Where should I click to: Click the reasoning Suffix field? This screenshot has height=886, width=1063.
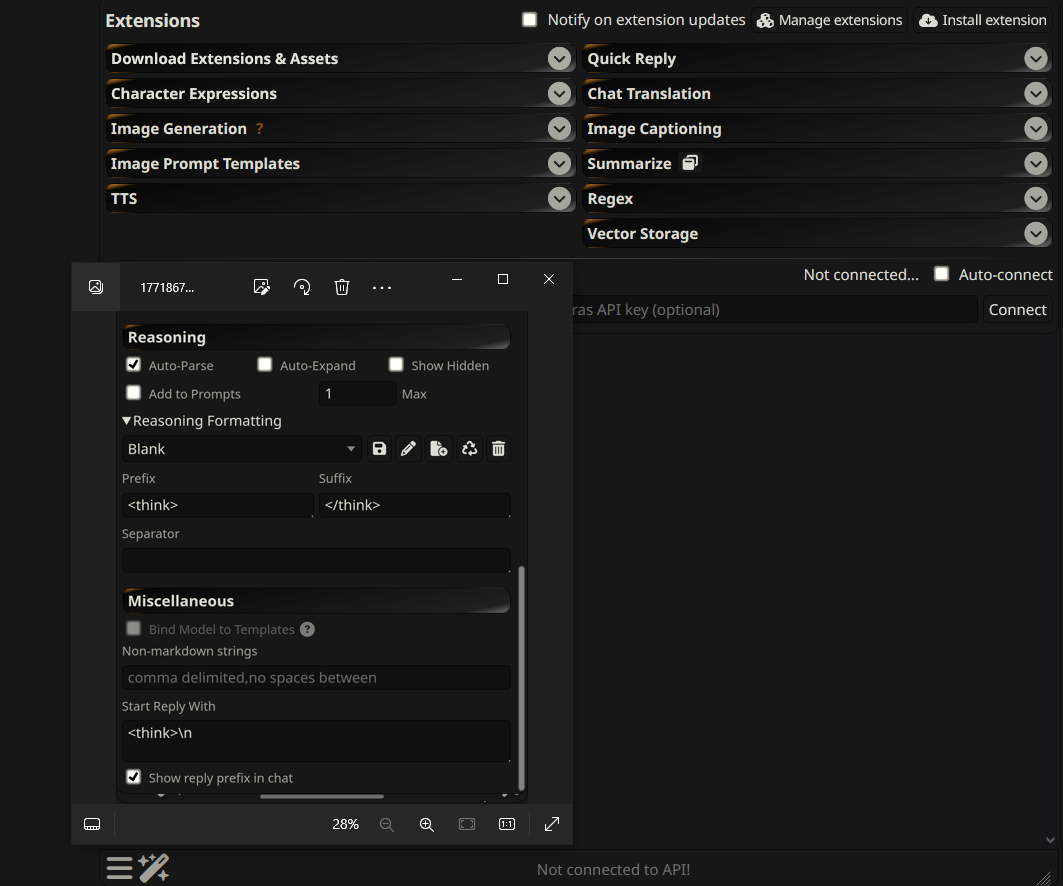coord(414,505)
